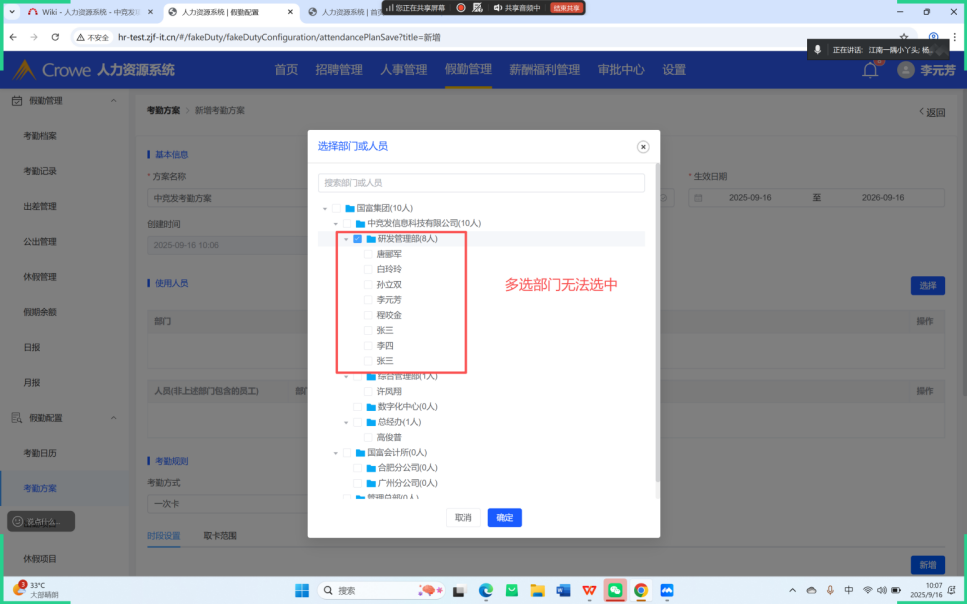Tick the 许凤翔 checkbox
The image size is (968, 605).
click(369, 391)
